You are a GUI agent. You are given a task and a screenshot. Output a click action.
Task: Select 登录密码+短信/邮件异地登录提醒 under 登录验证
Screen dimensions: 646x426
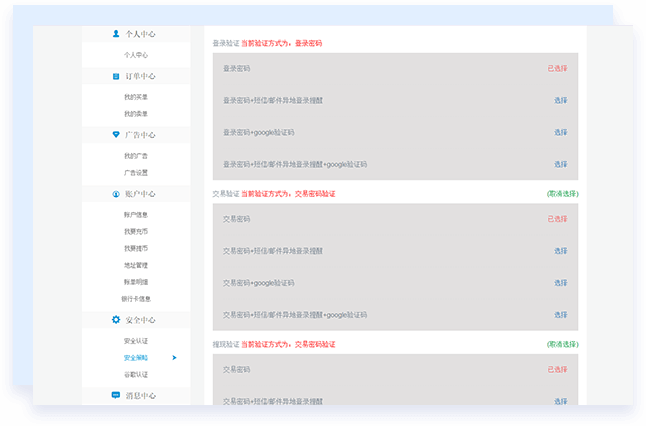coord(560,100)
